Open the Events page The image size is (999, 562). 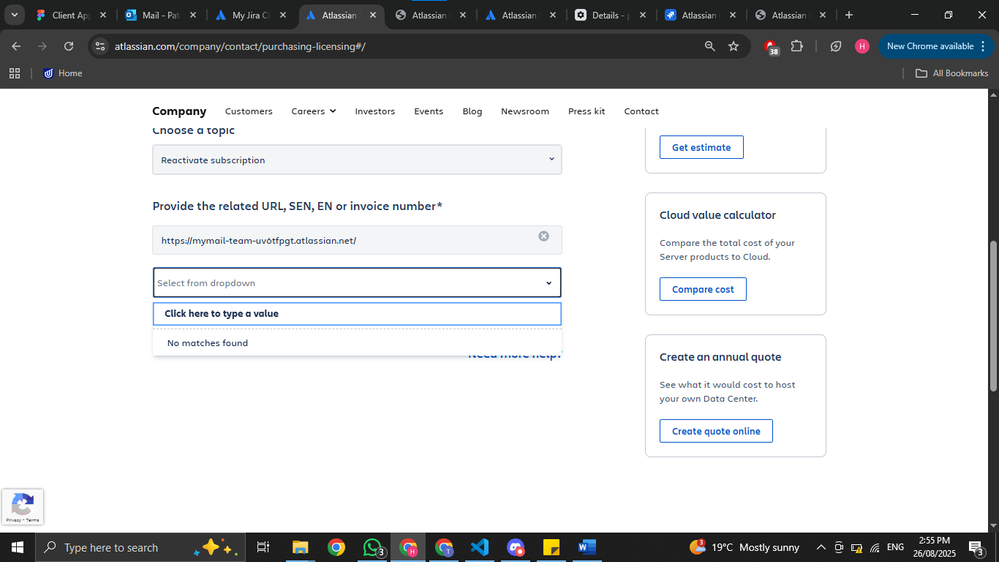click(x=428, y=111)
